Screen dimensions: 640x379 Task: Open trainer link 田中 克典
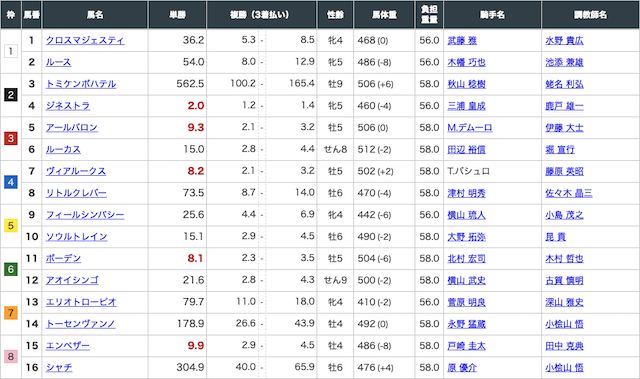coord(564,346)
